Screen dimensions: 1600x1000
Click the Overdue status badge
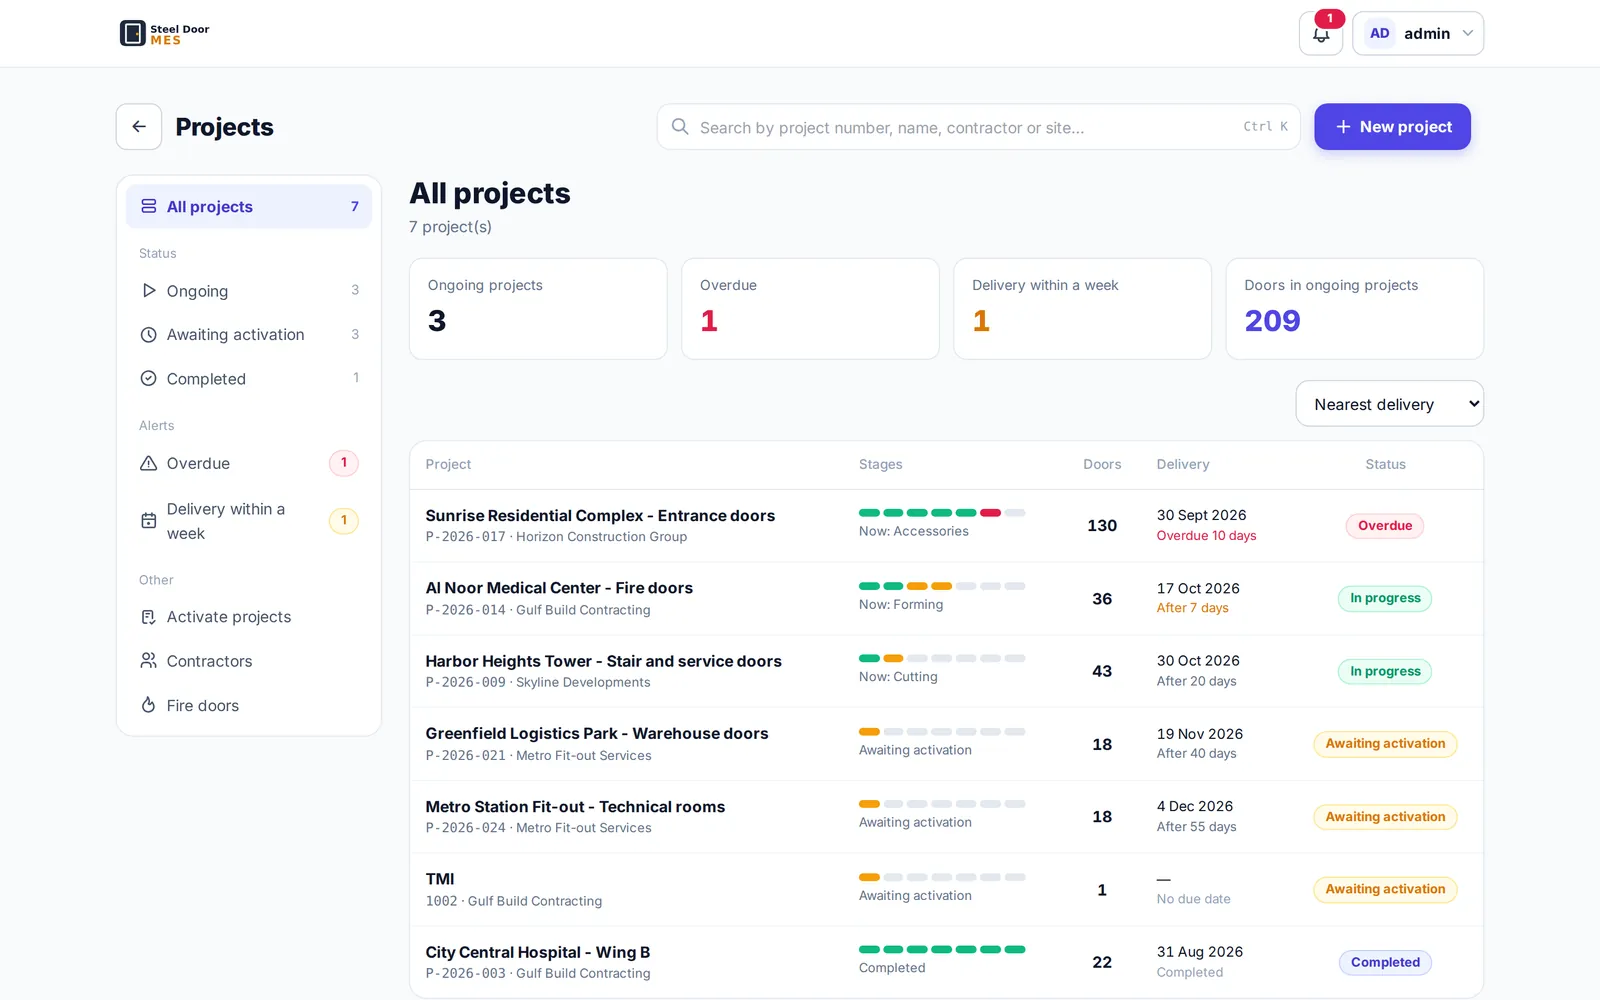(1385, 526)
